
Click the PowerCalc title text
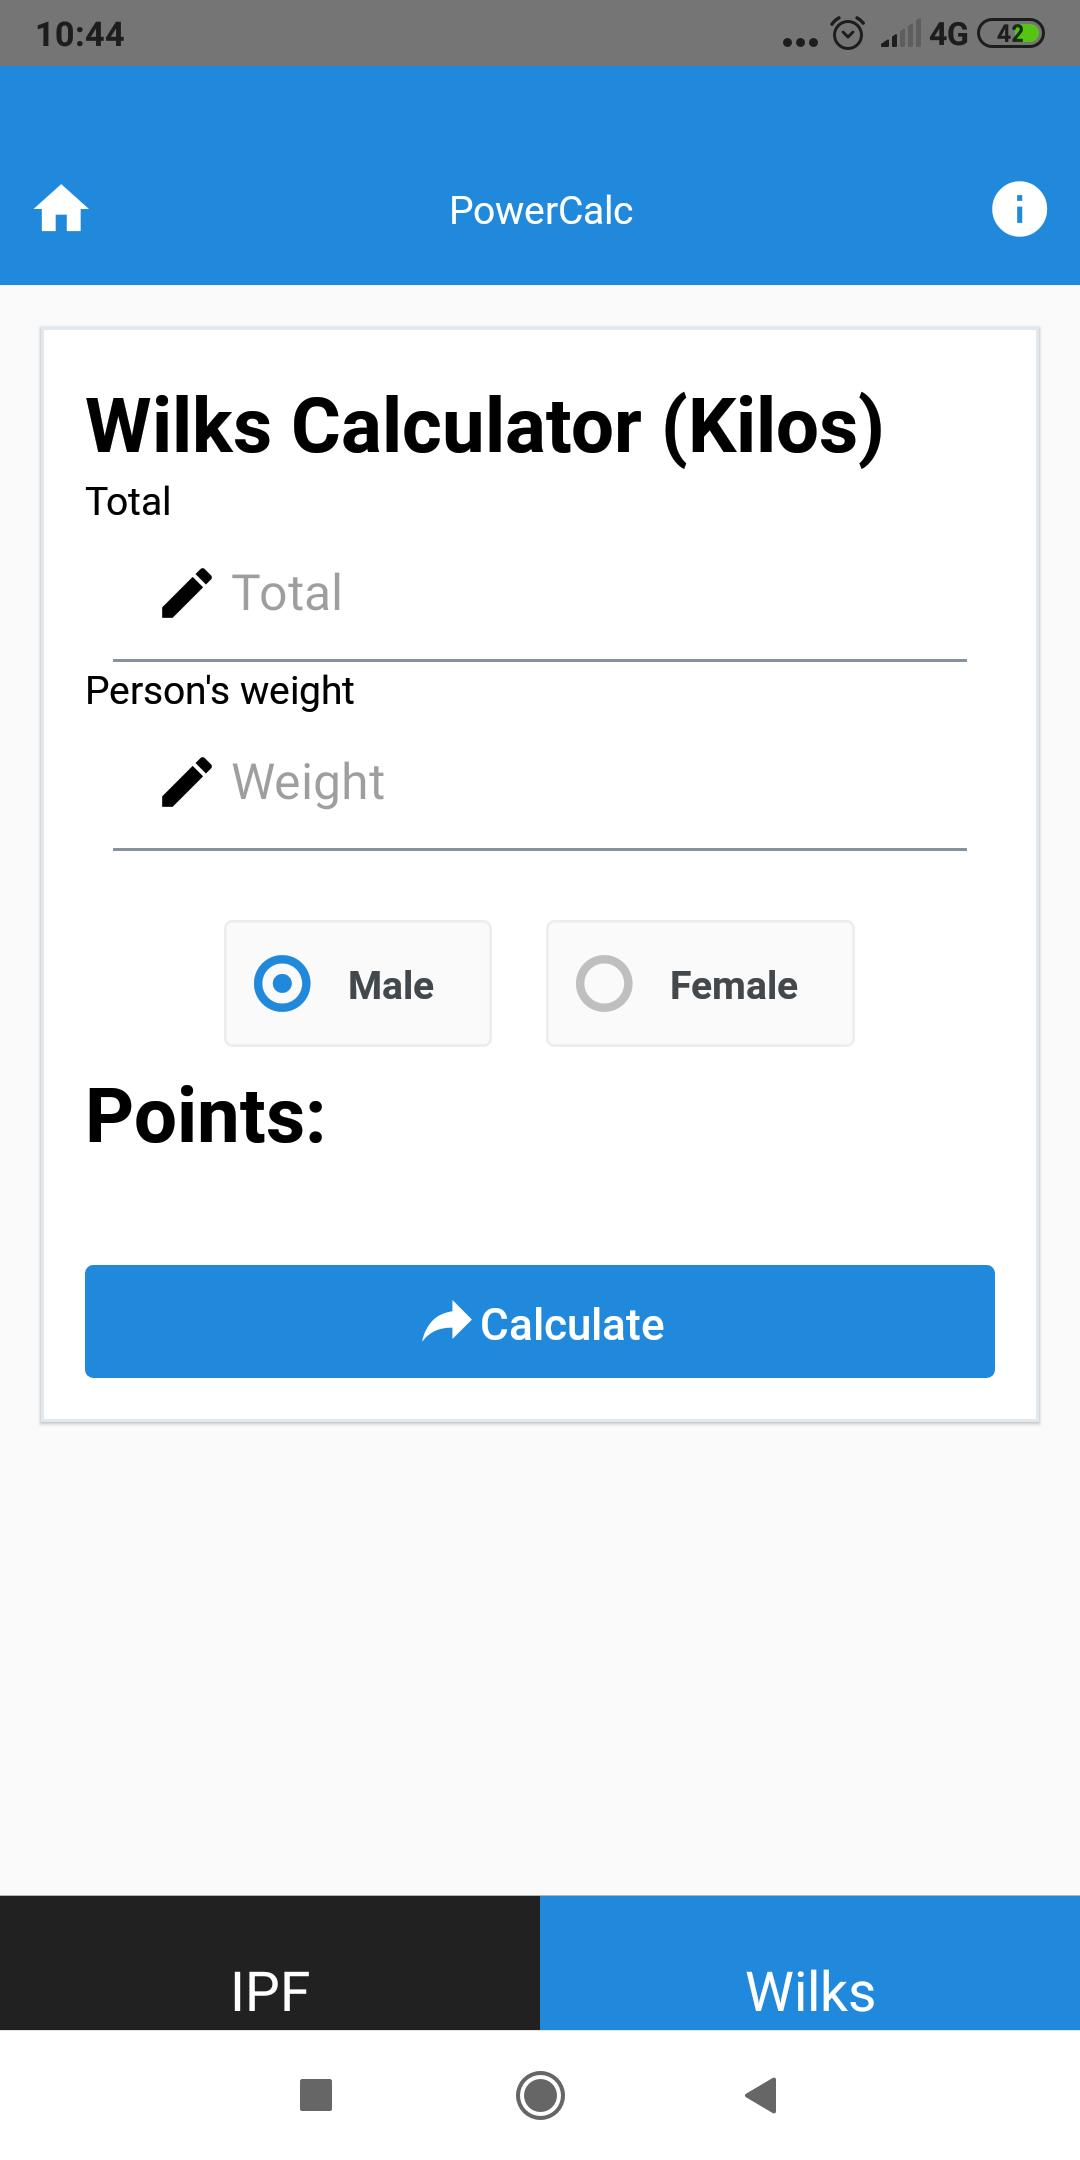coord(540,209)
